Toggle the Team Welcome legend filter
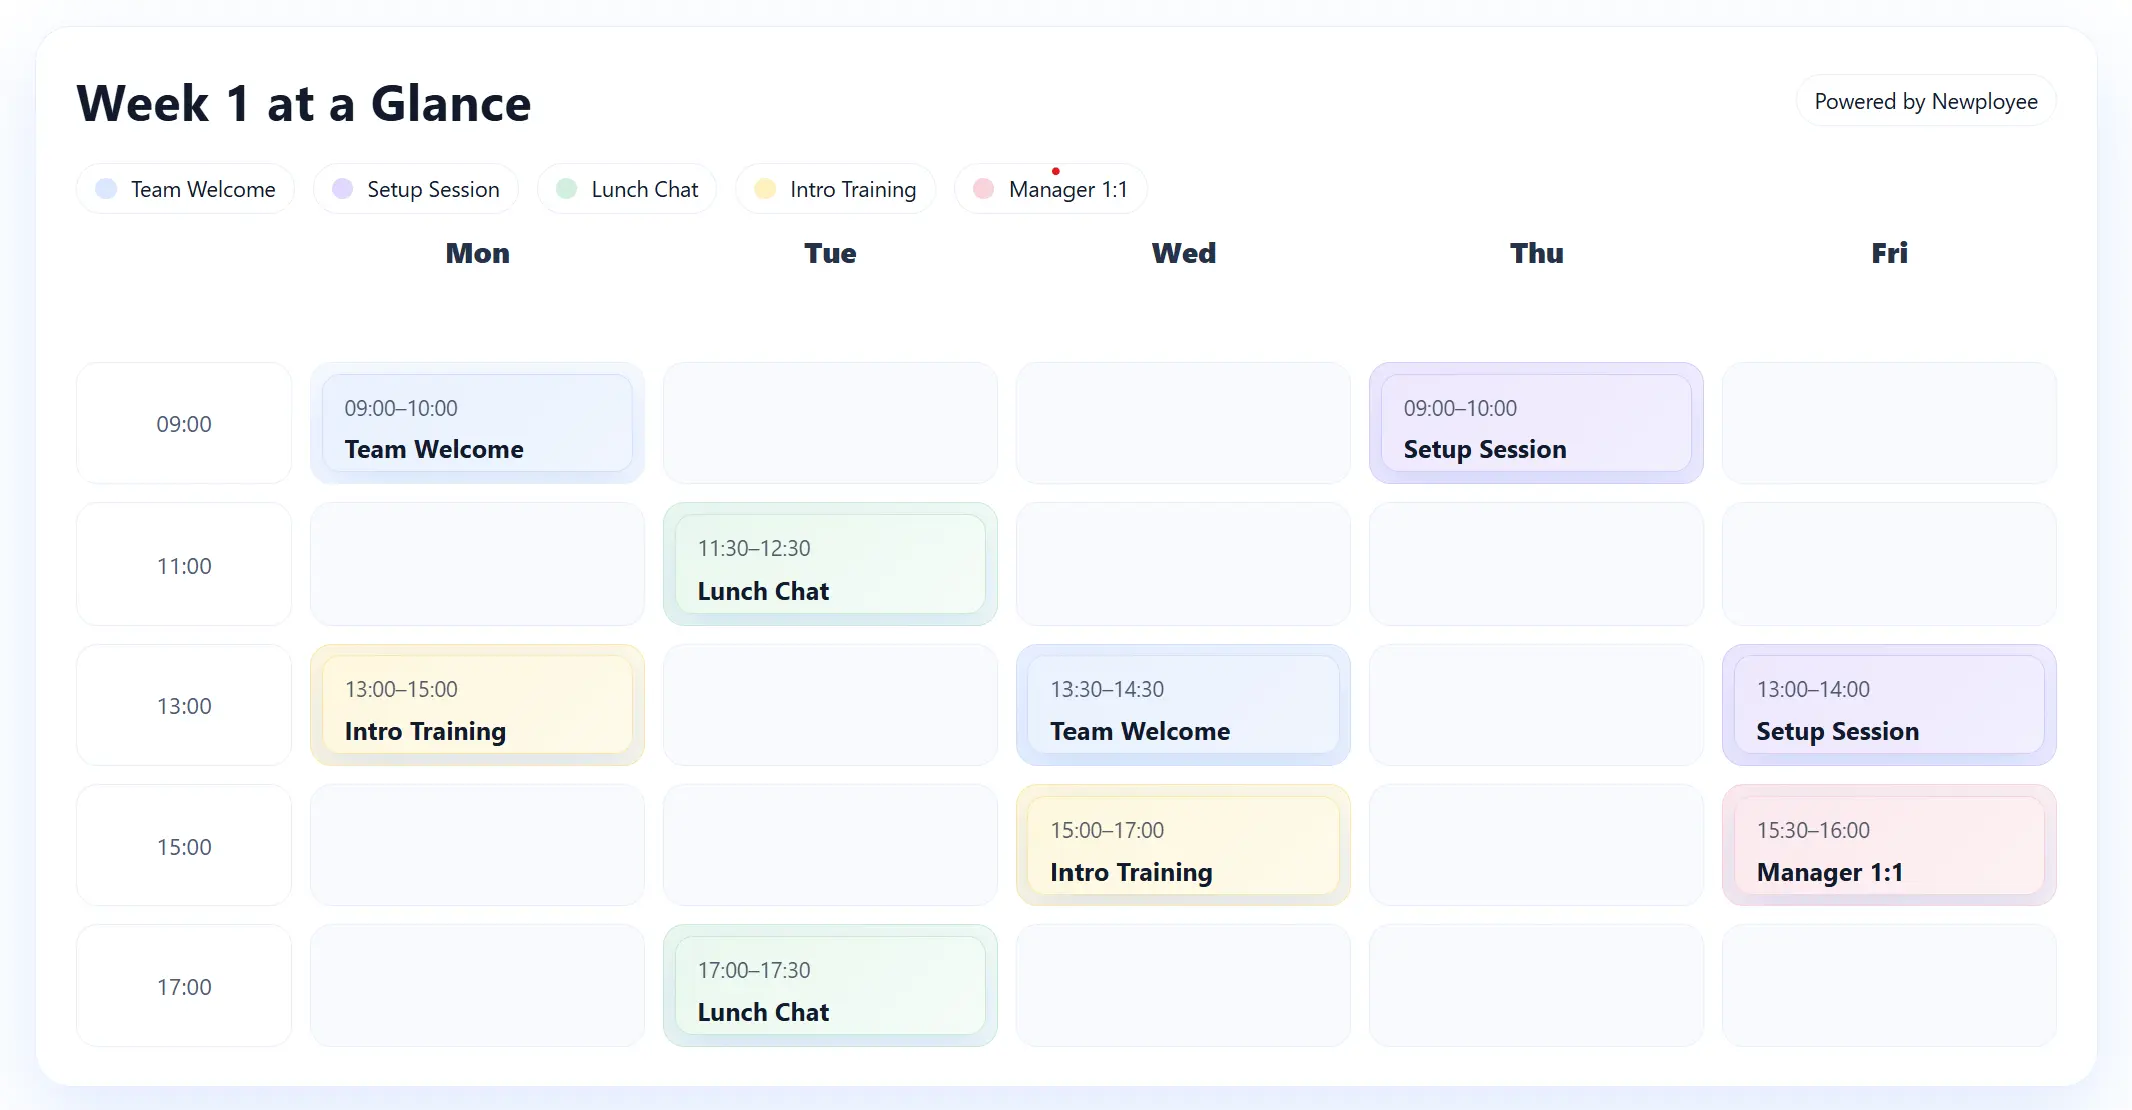2132x1110 pixels. click(x=203, y=189)
